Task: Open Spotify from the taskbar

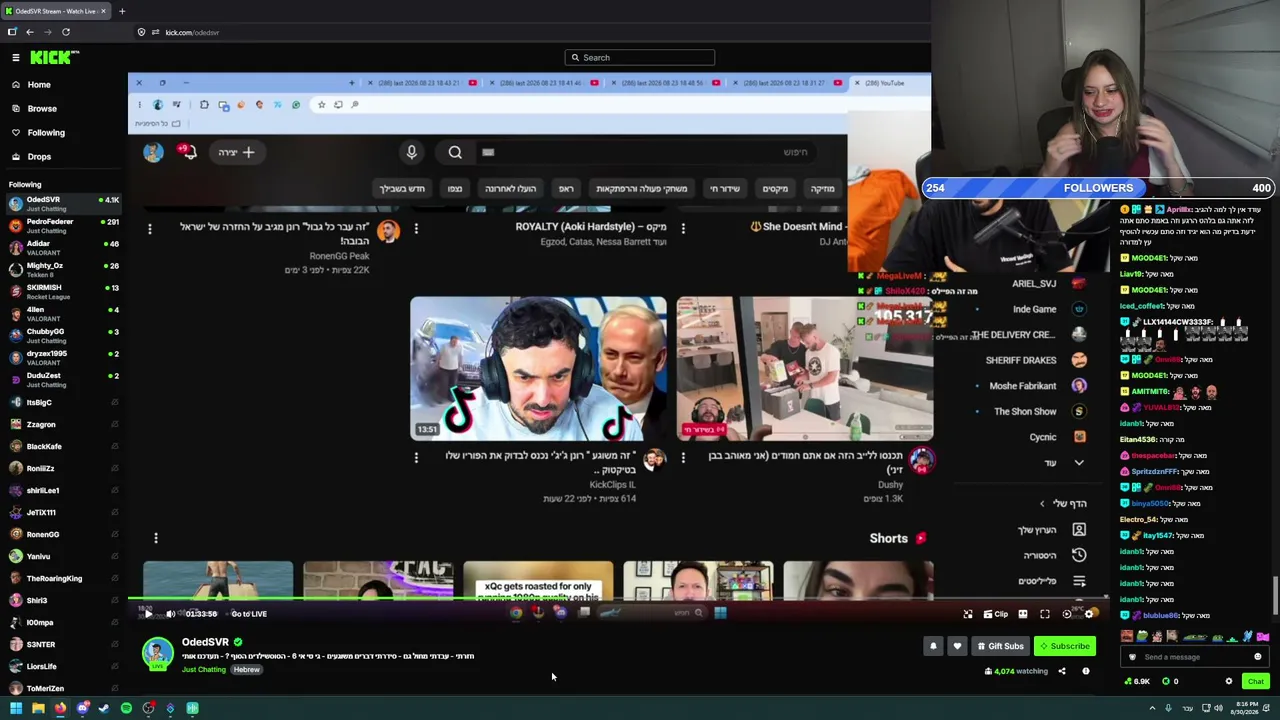Action: point(126,708)
